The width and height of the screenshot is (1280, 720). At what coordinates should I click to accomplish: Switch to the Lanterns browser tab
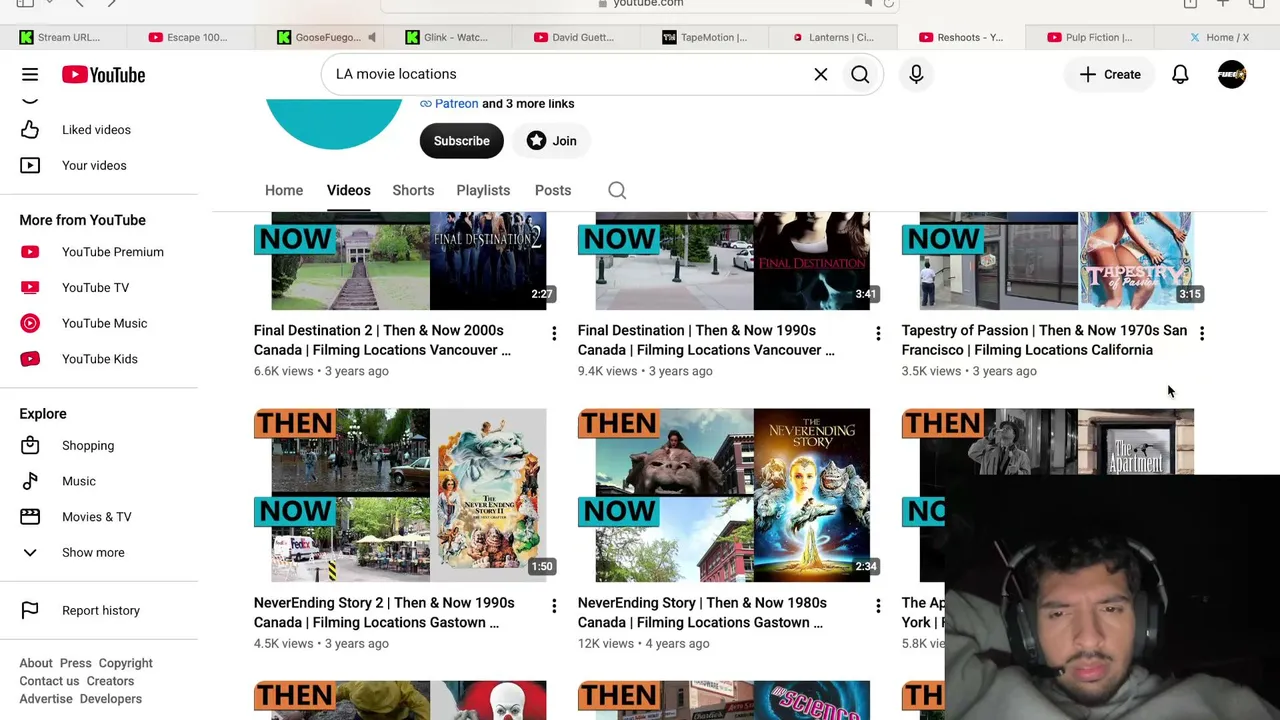tap(832, 37)
